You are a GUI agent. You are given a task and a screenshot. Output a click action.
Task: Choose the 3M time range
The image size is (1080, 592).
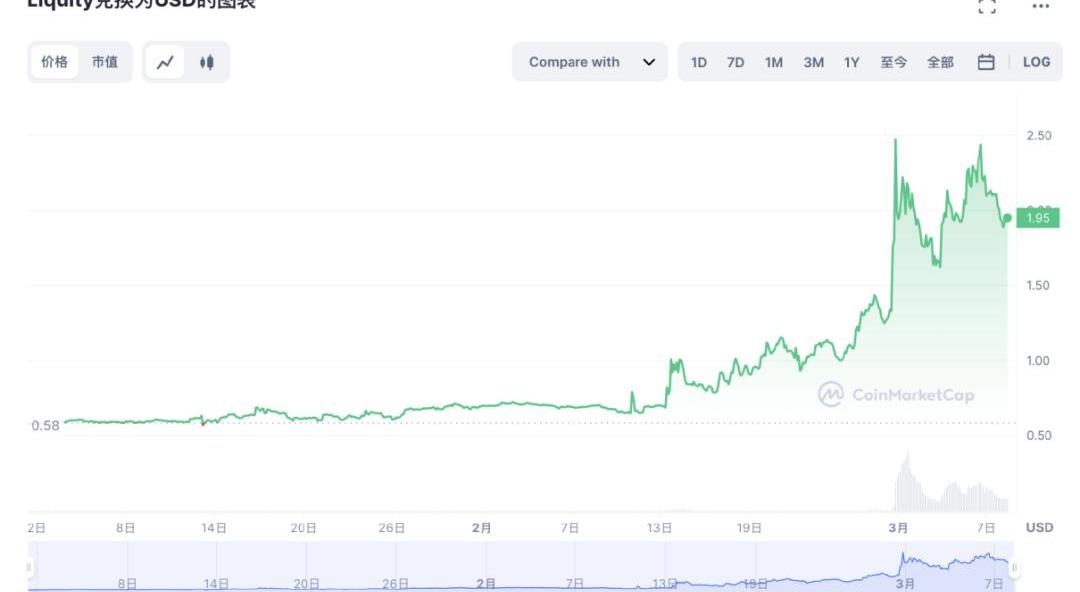point(813,62)
